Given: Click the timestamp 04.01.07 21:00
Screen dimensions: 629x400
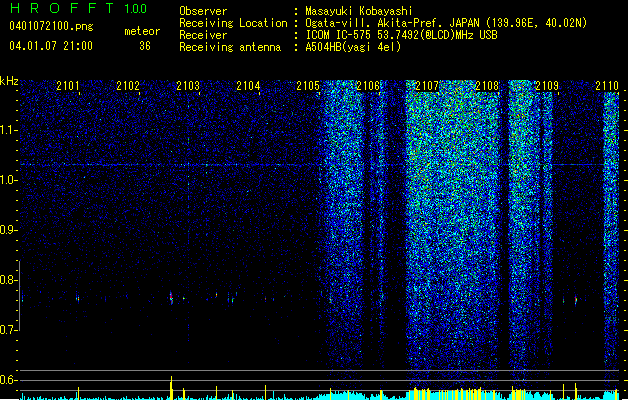Looking at the screenshot, I should click(51, 46).
